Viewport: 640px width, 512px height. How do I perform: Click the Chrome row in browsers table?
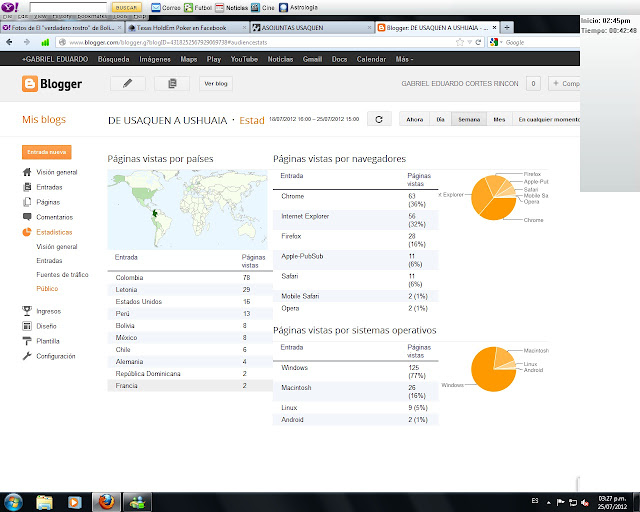(x=356, y=200)
